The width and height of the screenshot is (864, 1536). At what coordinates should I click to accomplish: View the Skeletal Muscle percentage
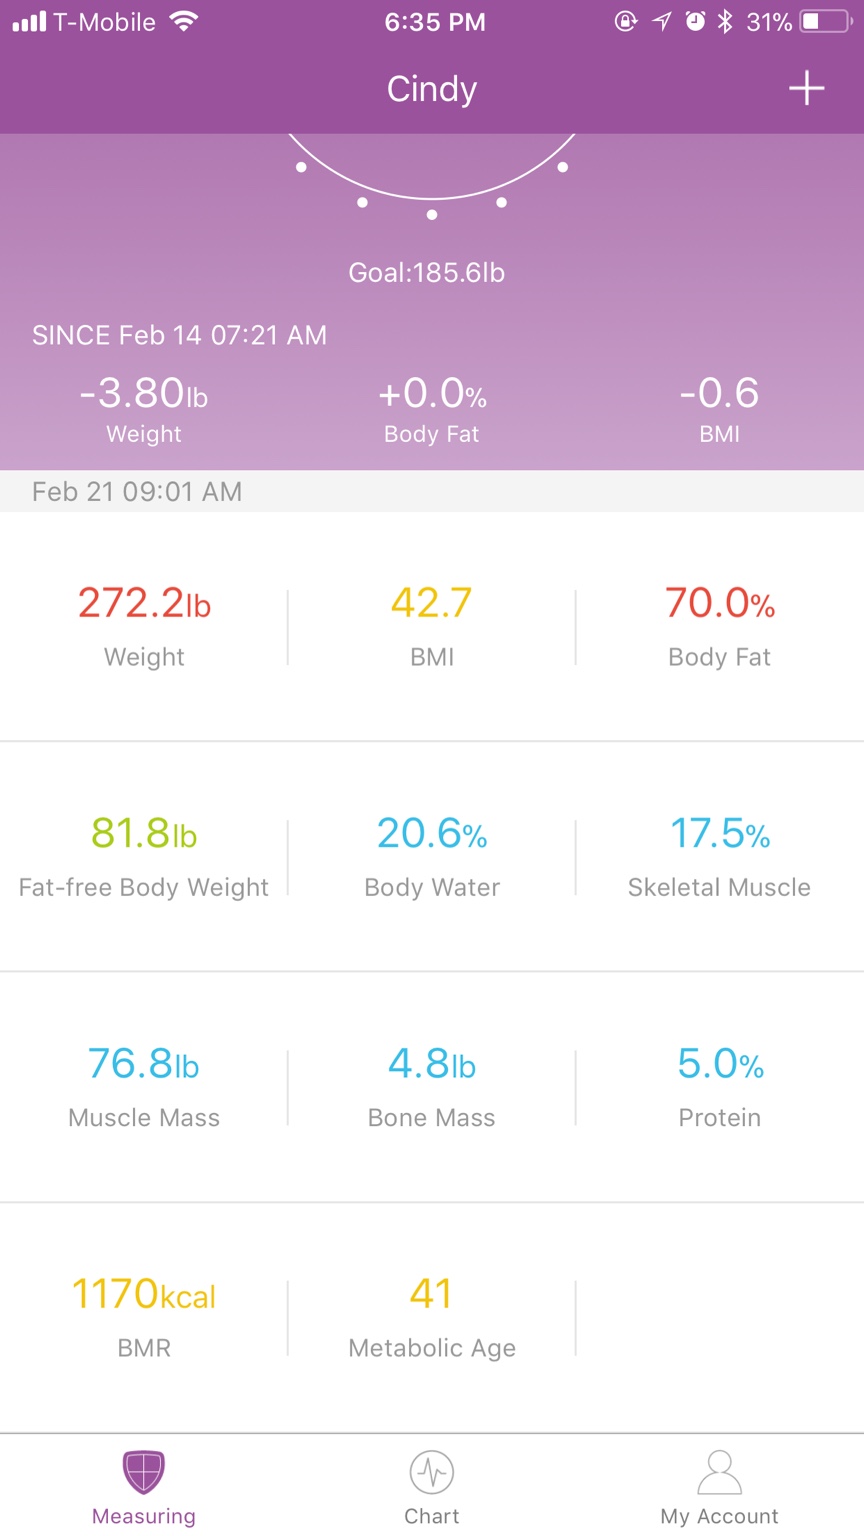(720, 857)
